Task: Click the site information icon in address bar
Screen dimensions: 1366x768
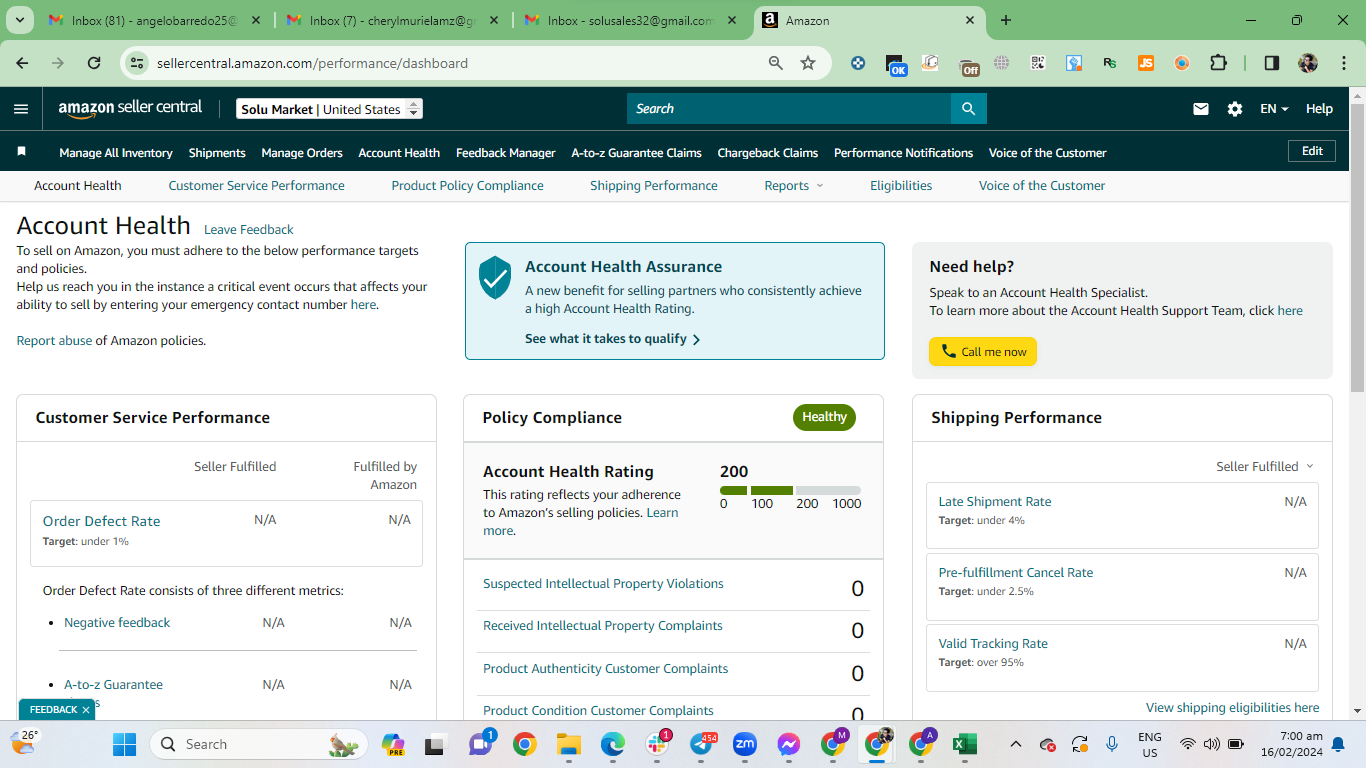Action: 136,63
